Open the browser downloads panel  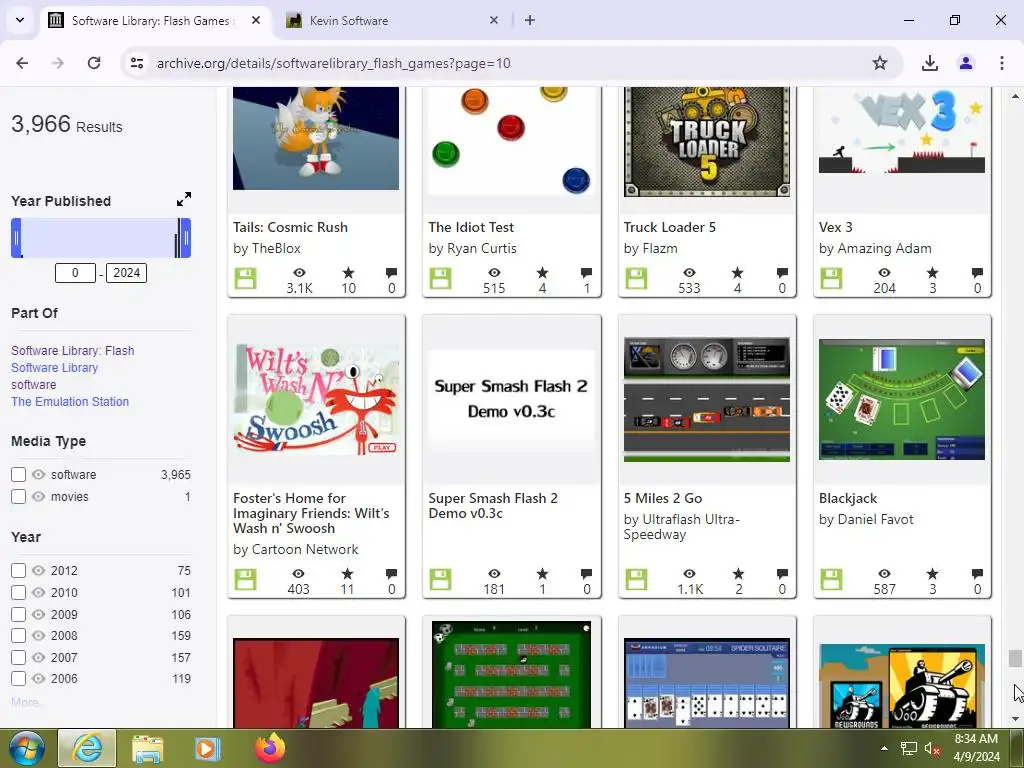[930, 63]
